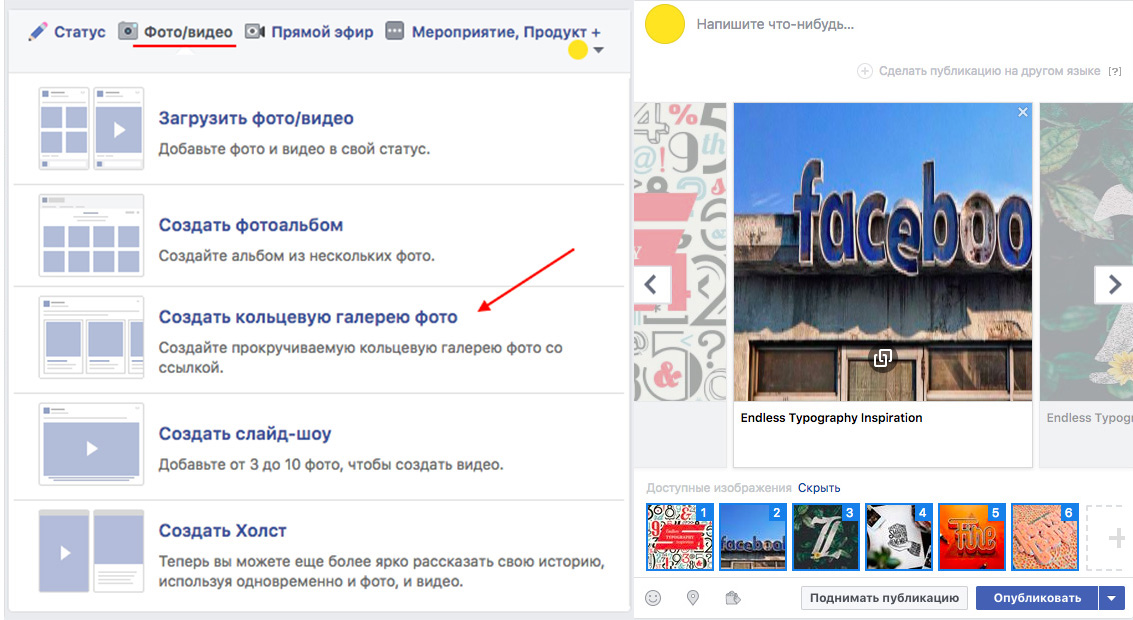Click the carousel icon on the facebook image
This screenshot has width=1133, height=620.
[882, 358]
